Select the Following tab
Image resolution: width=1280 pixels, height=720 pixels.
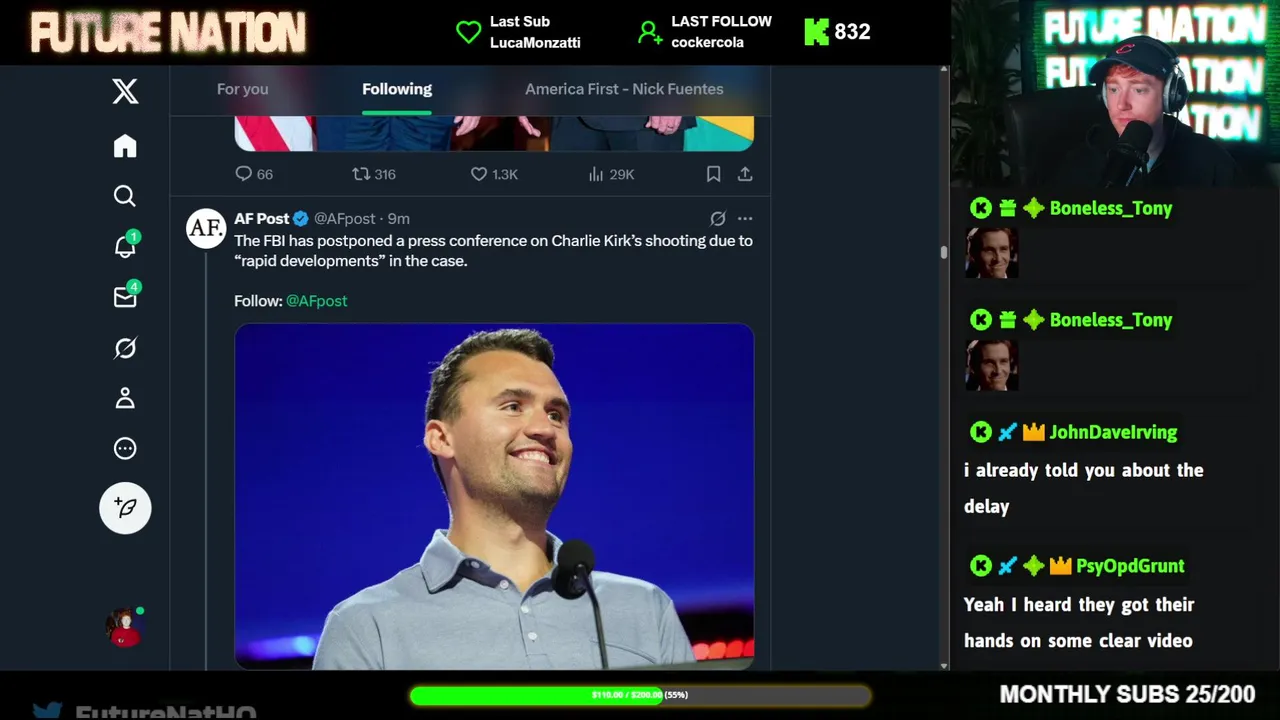pos(397,89)
